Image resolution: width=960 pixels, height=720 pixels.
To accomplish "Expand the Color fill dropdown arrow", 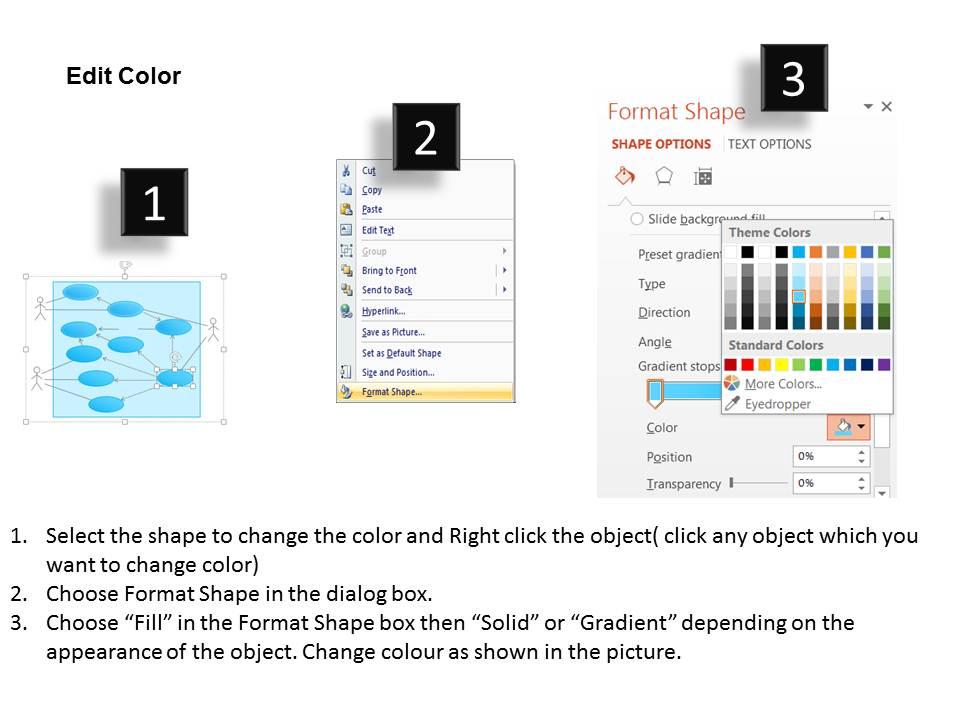I will (861, 426).
